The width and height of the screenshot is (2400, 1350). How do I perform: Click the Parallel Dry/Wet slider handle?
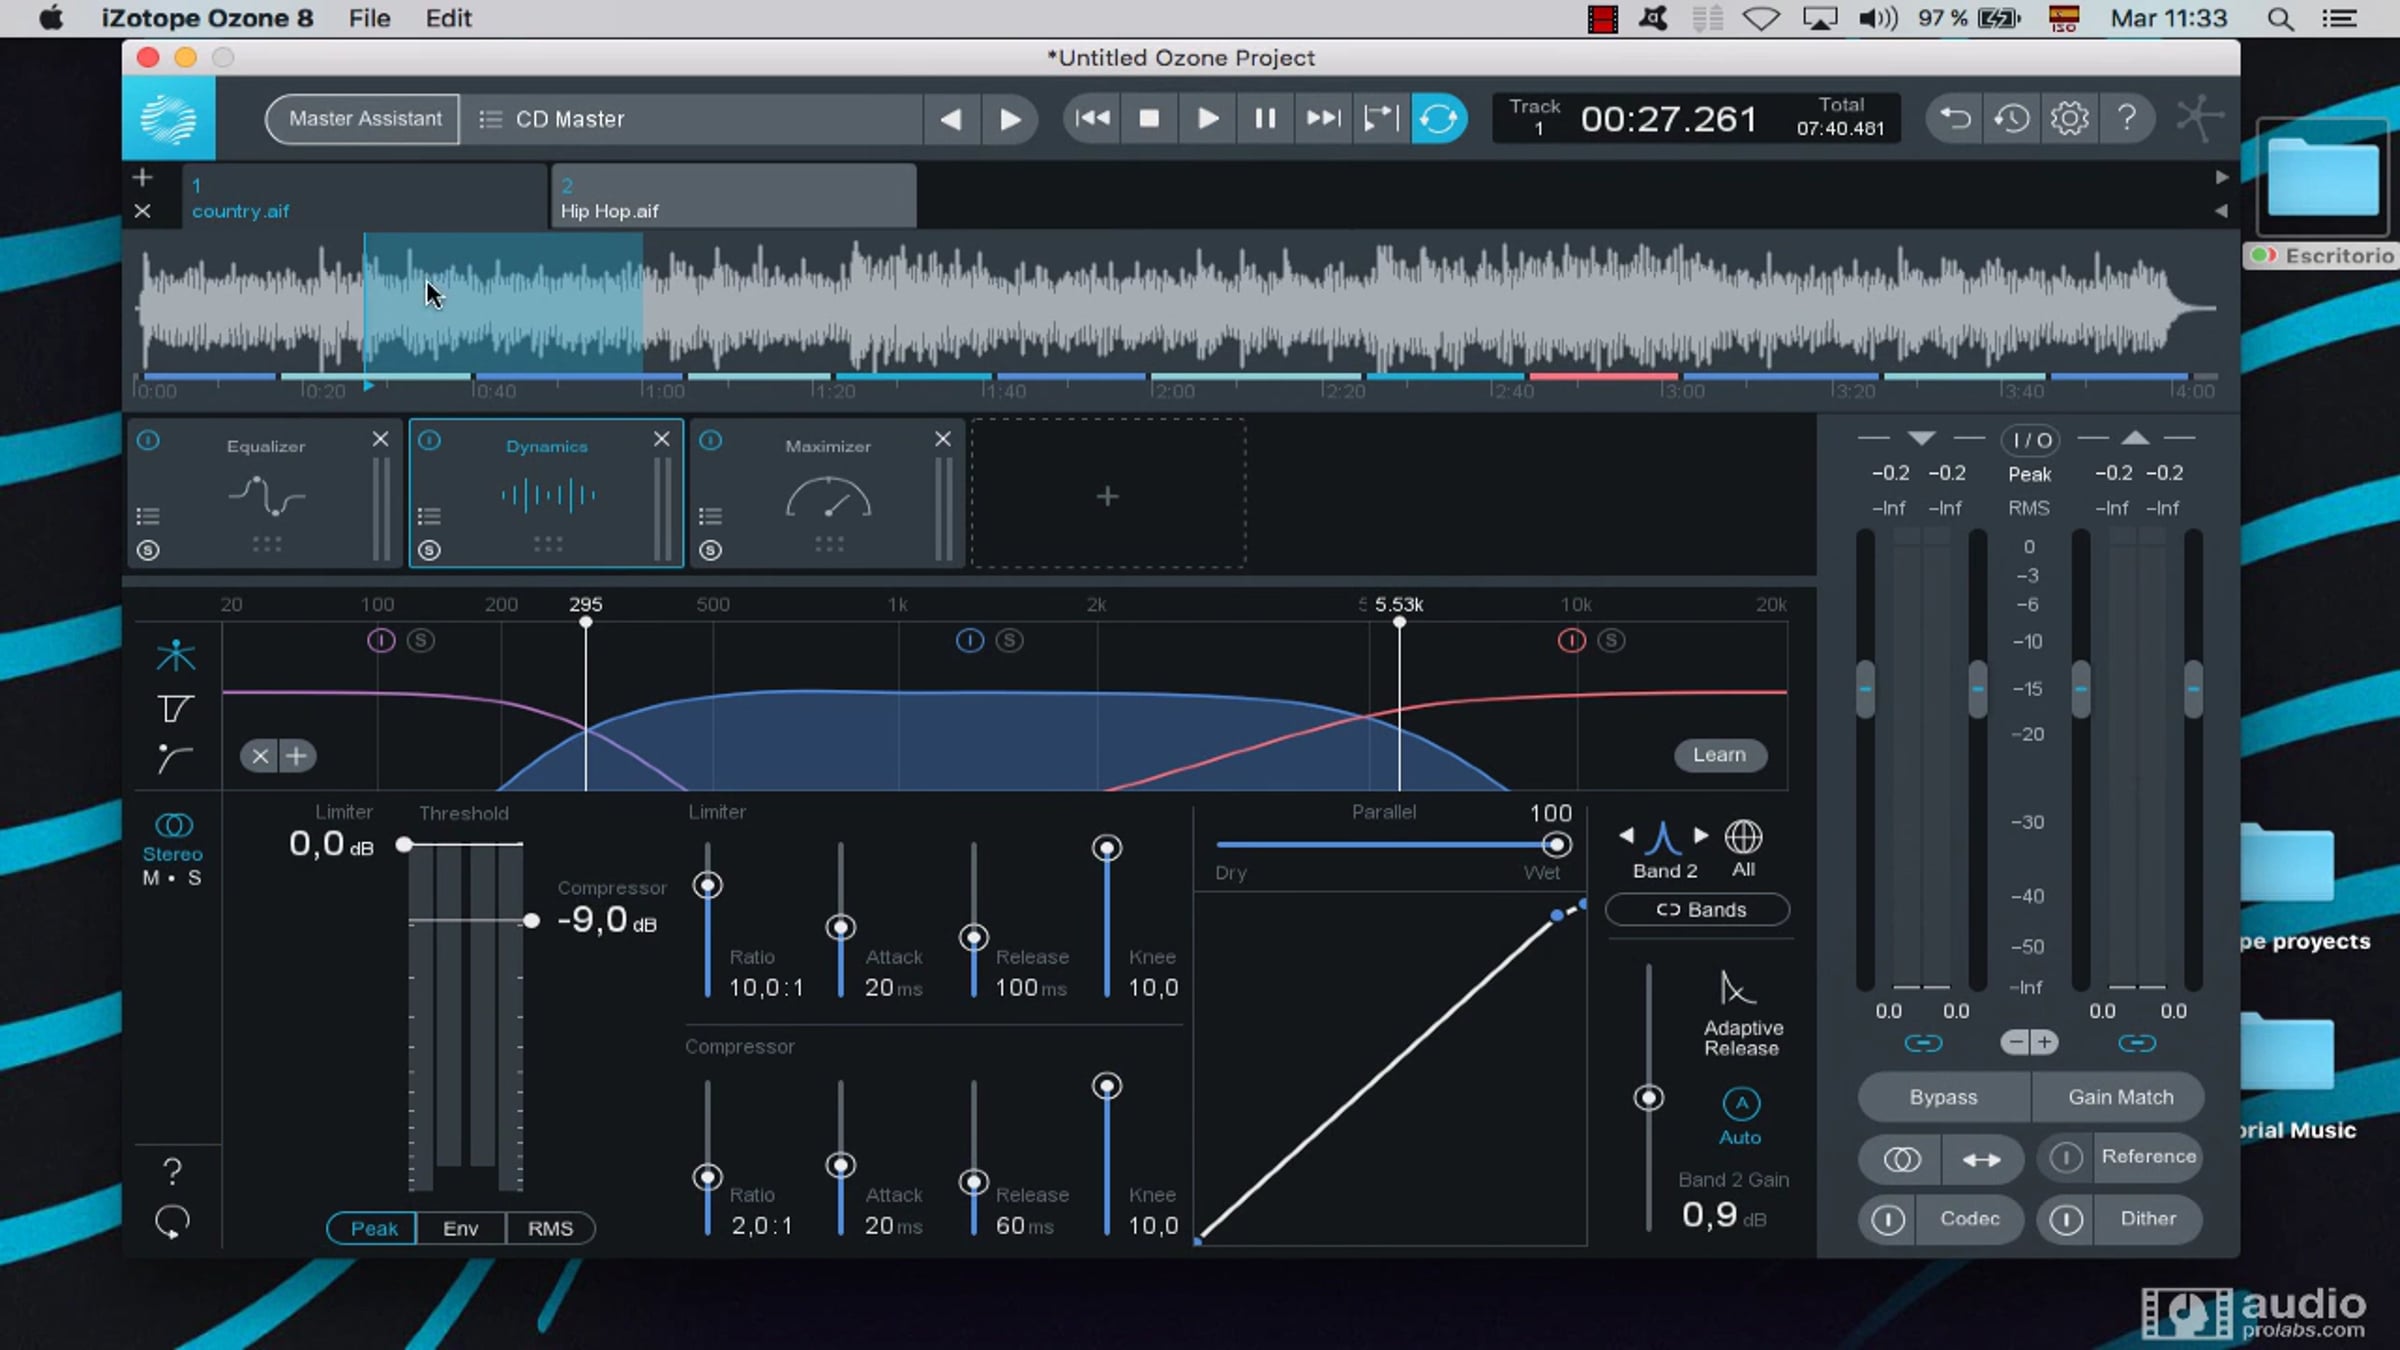1555,845
